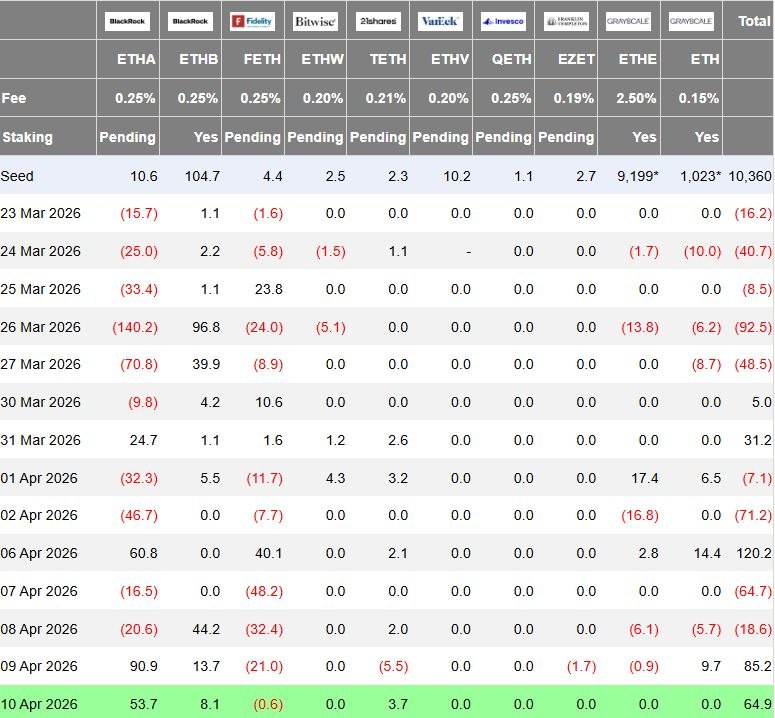Click the Seed row label
Viewport: 775px width, 718px height.
pyautogui.click(x=18, y=176)
